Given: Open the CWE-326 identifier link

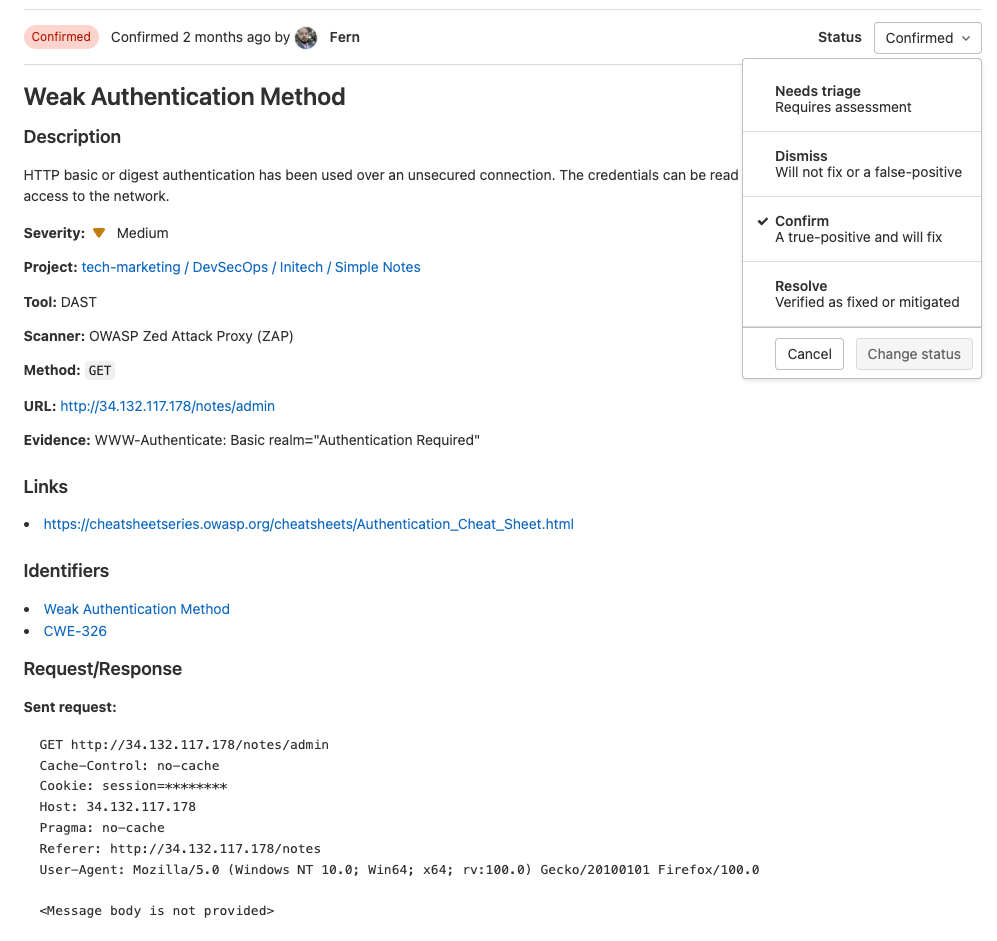Looking at the screenshot, I should pos(75,631).
